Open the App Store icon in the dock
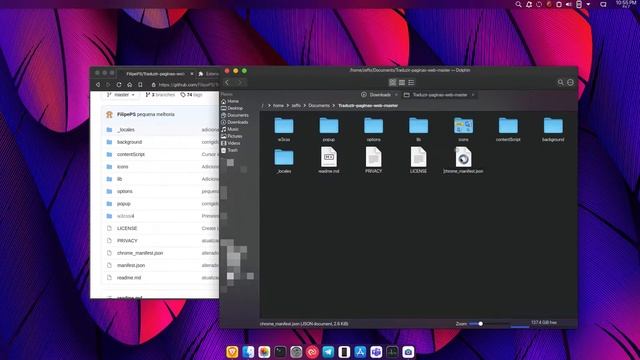The image size is (640, 360). point(360,352)
